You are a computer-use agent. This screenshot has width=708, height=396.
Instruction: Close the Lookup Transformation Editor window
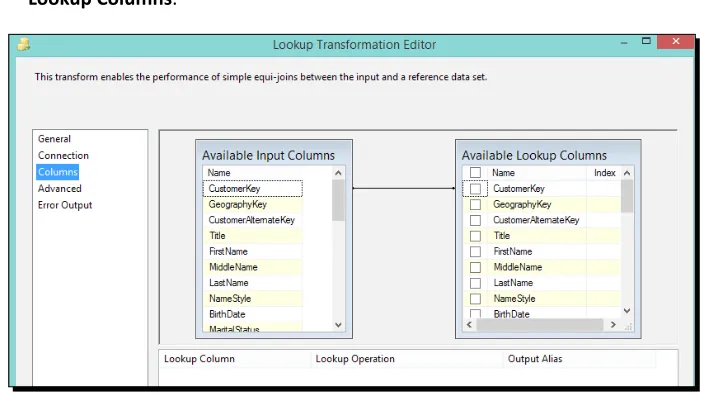(x=676, y=42)
